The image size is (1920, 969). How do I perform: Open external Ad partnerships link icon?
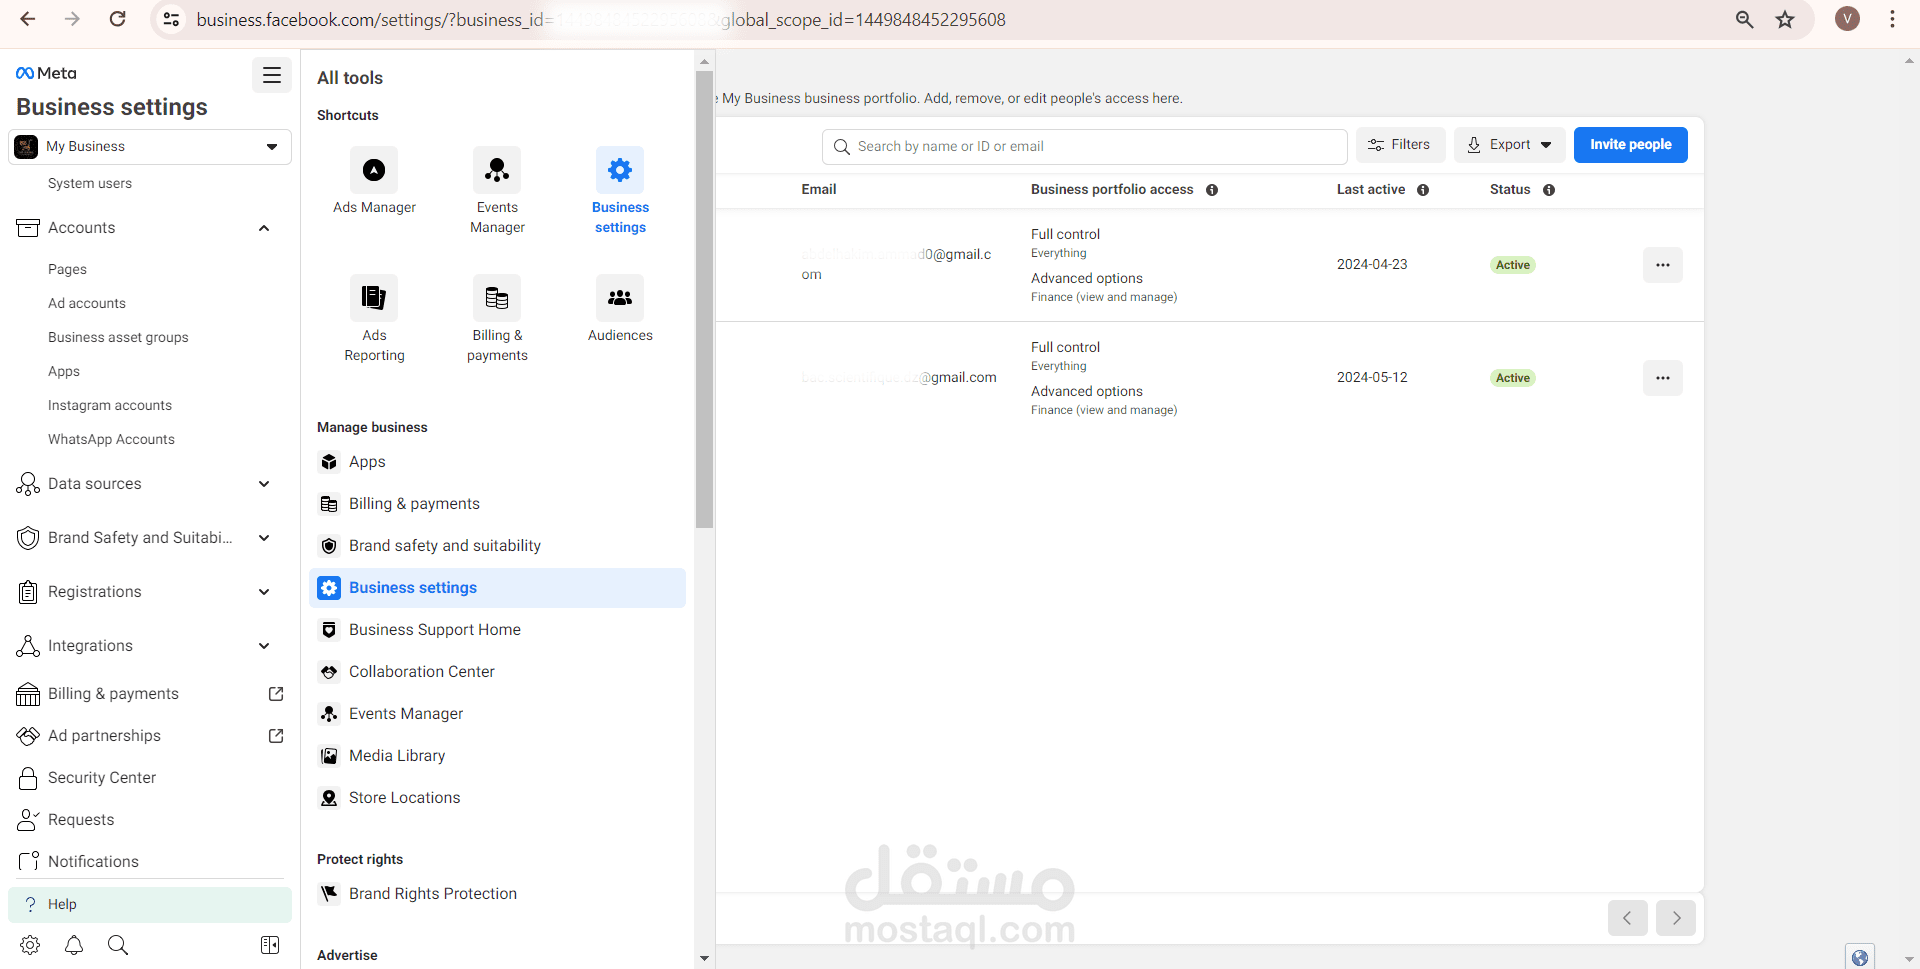(276, 736)
